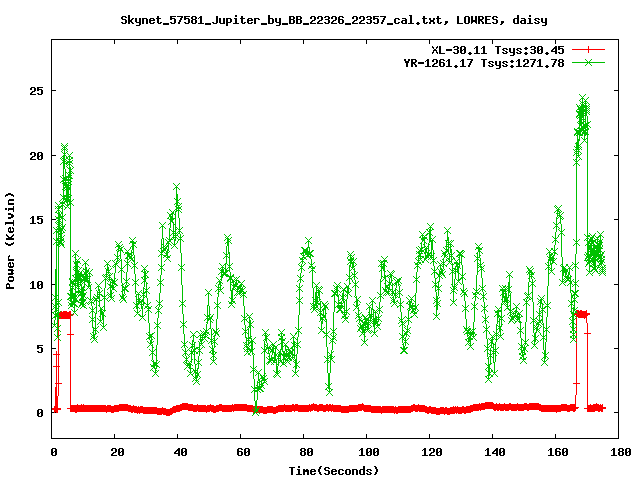Click the plot title Skynet_57581_Jupiter file name
Viewport: 640px width, 480px height.
[x=333, y=20]
